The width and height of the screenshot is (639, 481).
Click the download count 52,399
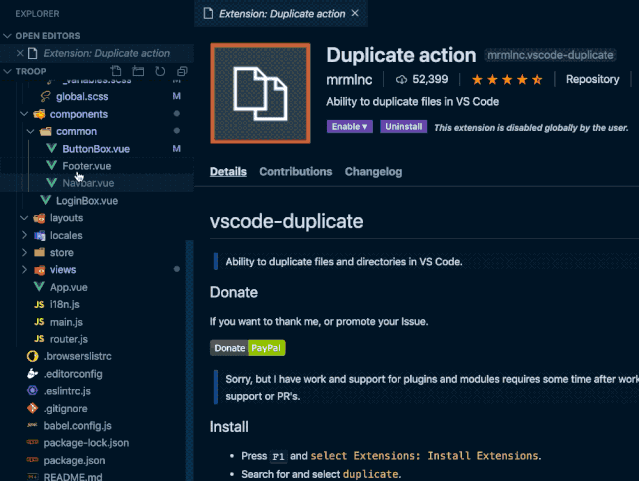pos(421,79)
